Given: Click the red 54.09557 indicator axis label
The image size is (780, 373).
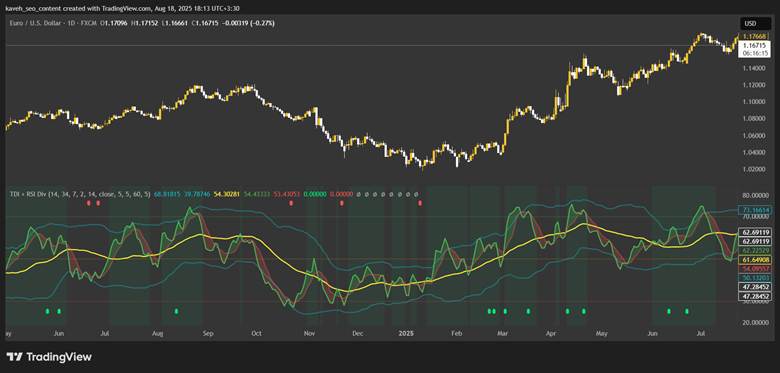Looking at the screenshot, I should (x=755, y=269).
